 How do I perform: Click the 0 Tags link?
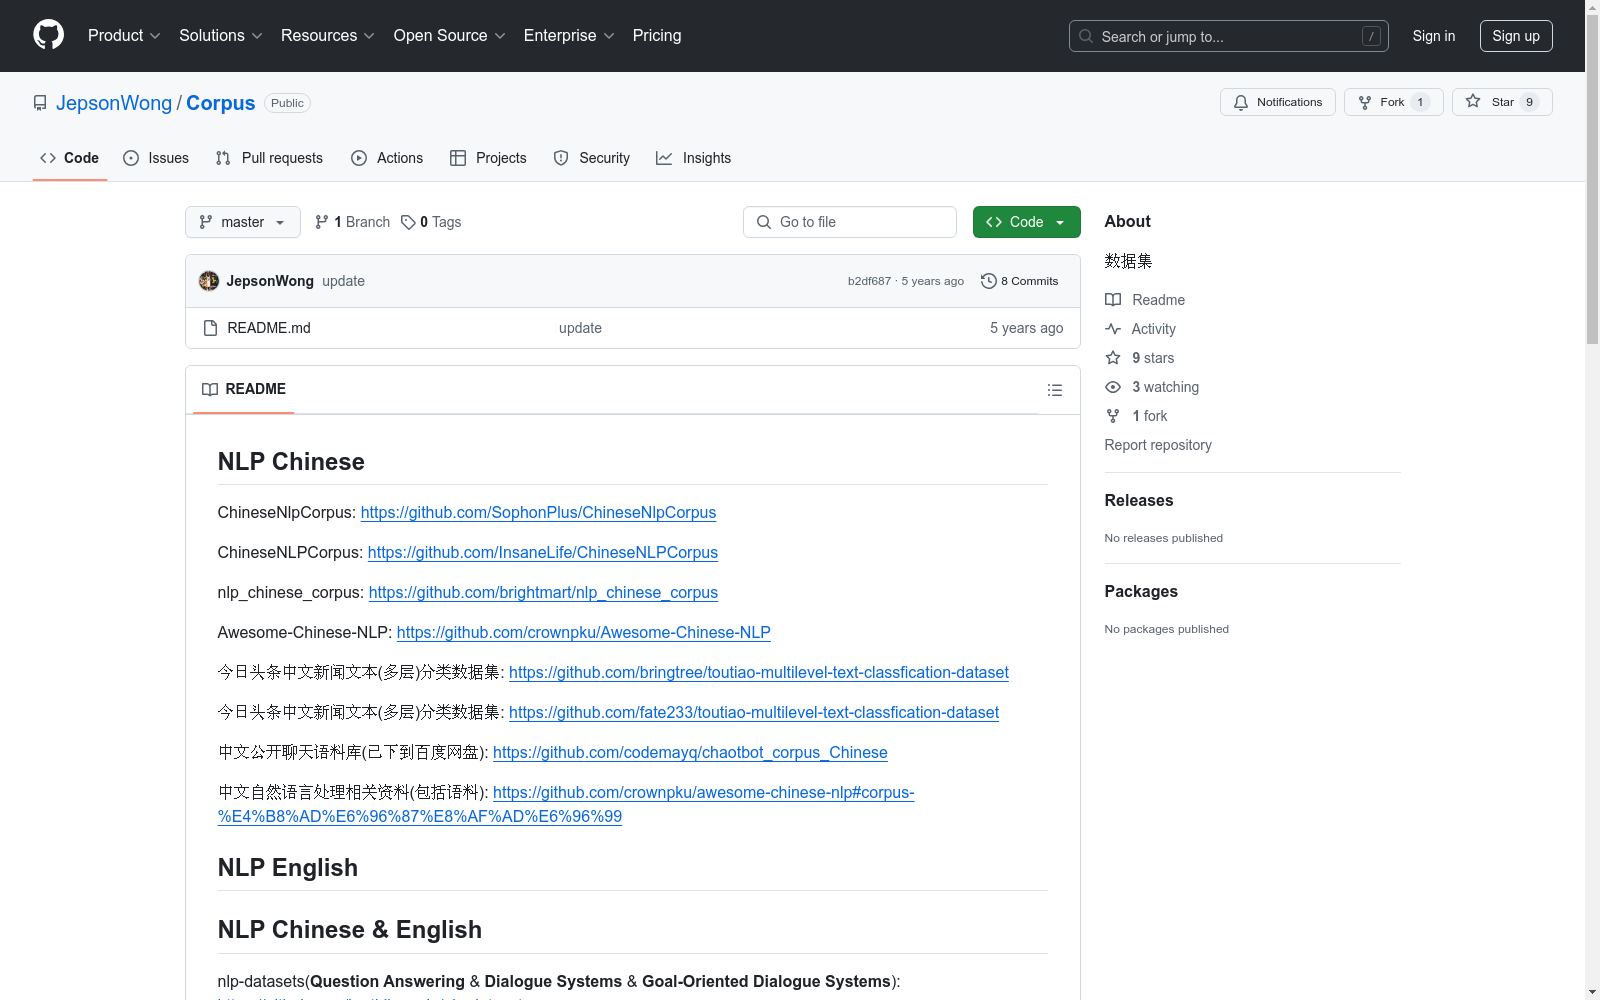coord(432,222)
